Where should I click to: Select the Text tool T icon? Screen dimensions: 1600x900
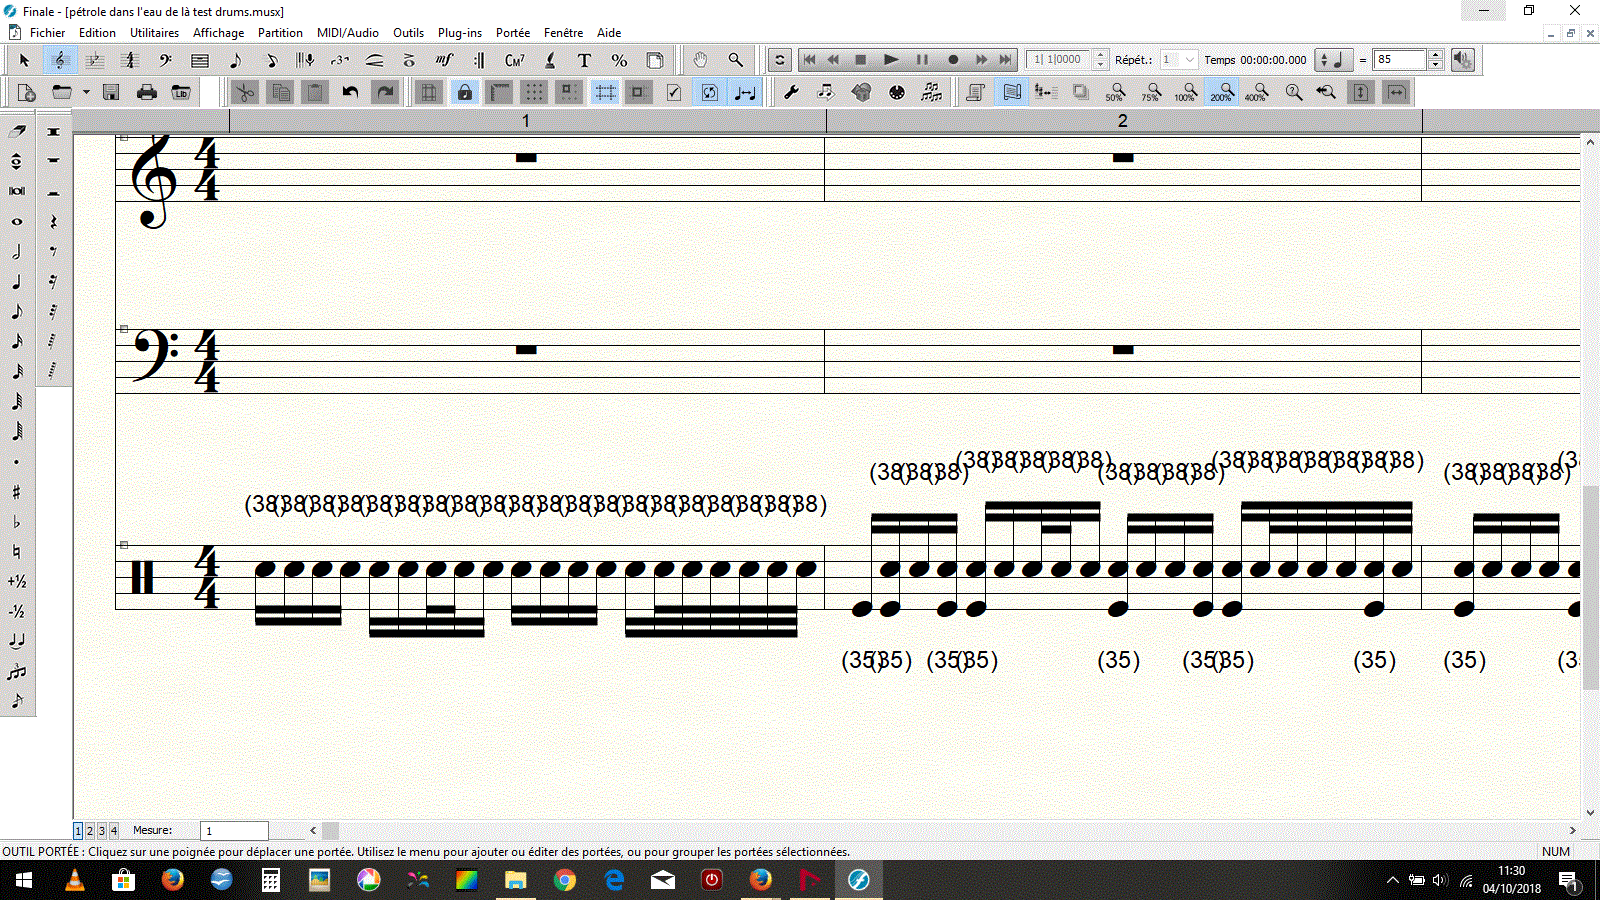tap(584, 60)
